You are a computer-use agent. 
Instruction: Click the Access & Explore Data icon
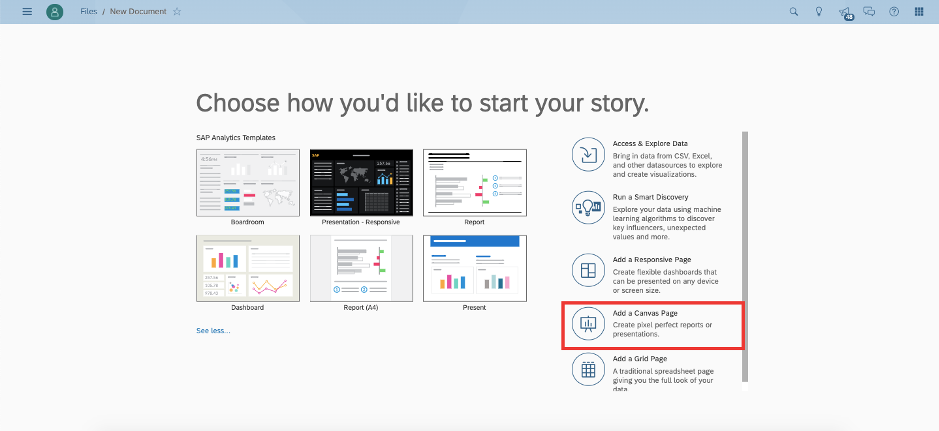coord(588,154)
